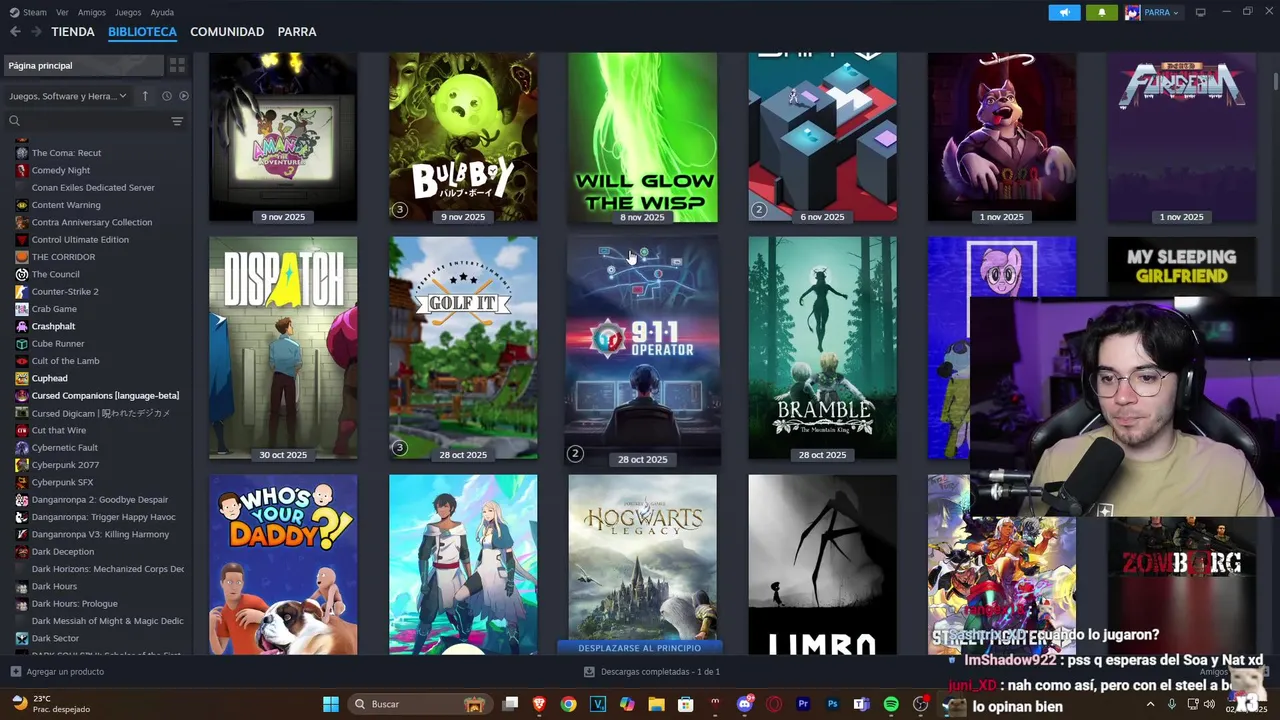The width and height of the screenshot is (1280, 720).
Task: Toggle the recent activity clock filter
Action: (x=167, y=96)
